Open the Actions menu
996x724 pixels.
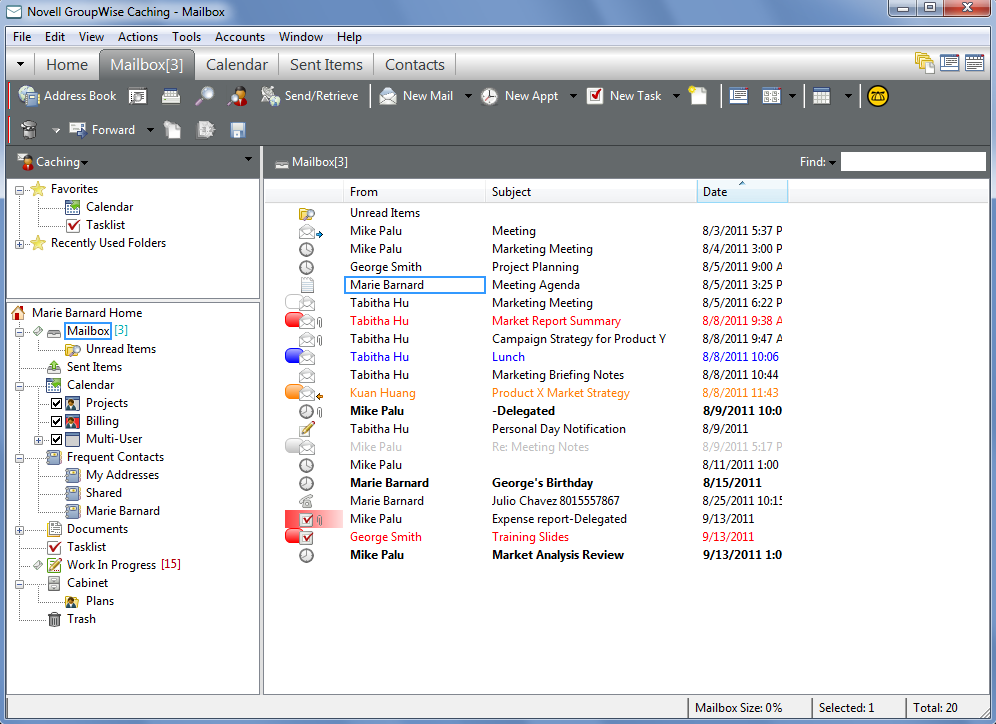click(x=138, y=37)
